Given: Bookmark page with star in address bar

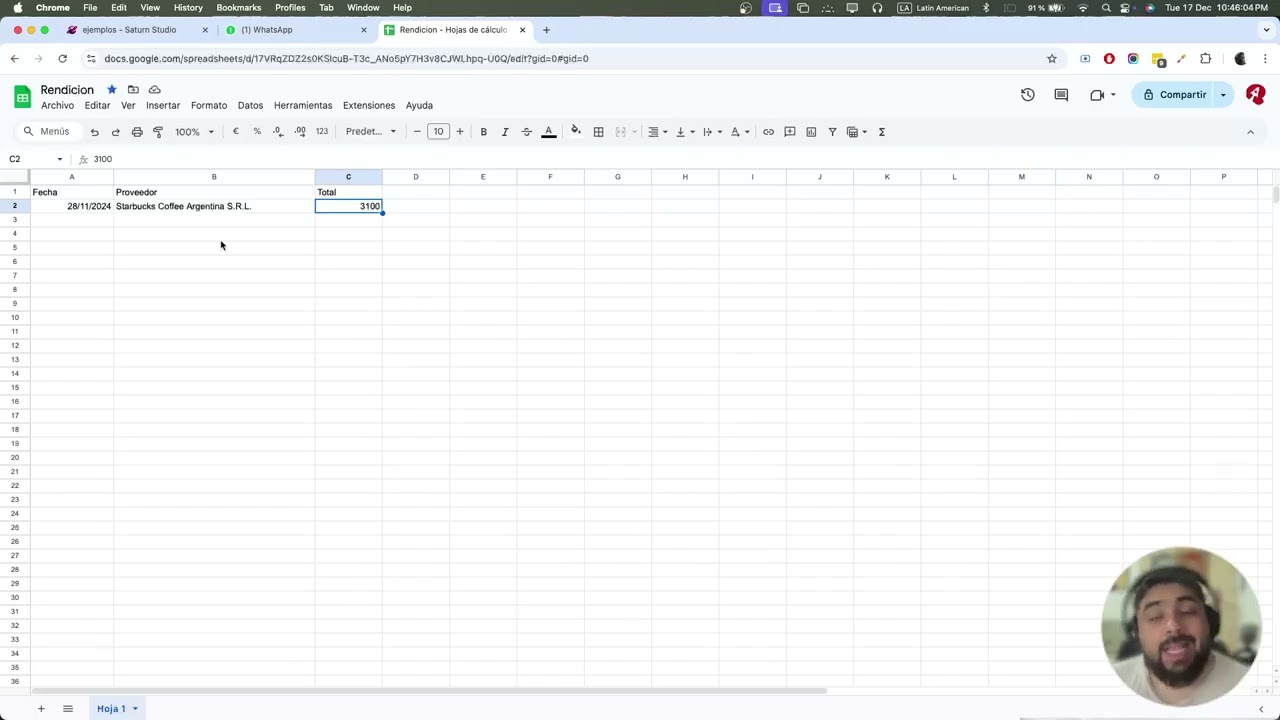Looking at the screenshot, I should (1052, 59).
